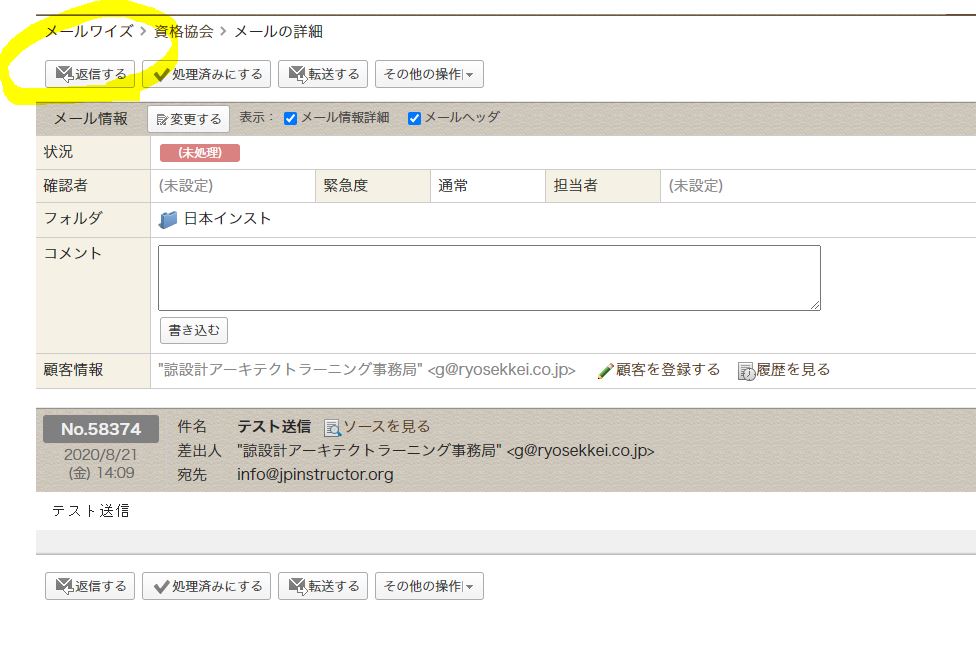The width and height of the screenshot is (976, 650).
Task: Mark as processed with top 処理済みにする button
Action: [206, 74]
